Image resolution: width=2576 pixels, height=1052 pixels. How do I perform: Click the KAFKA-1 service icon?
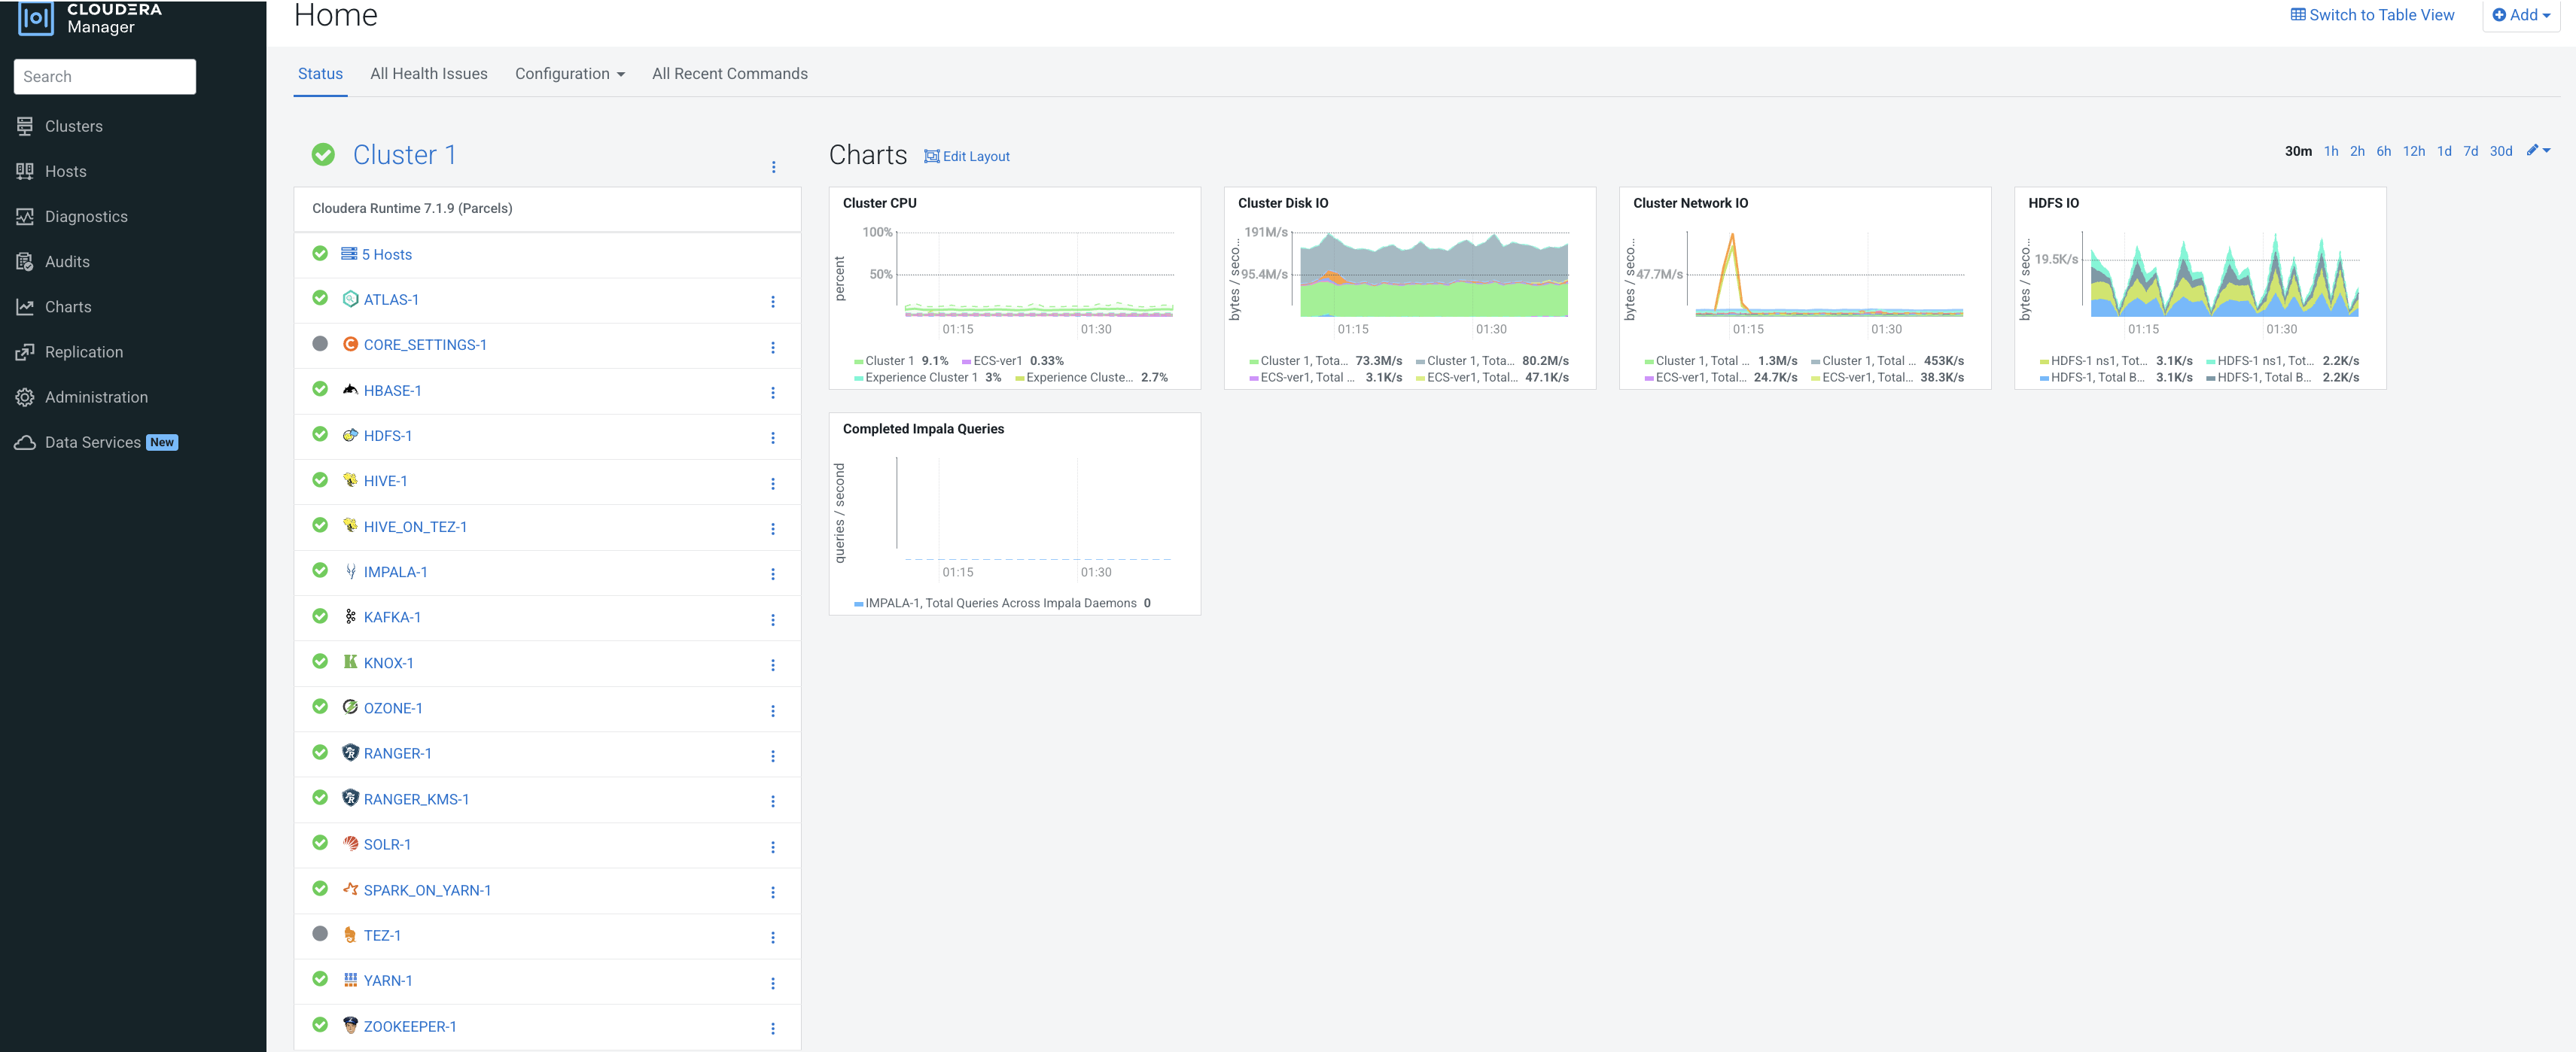(x=350, y=617)
